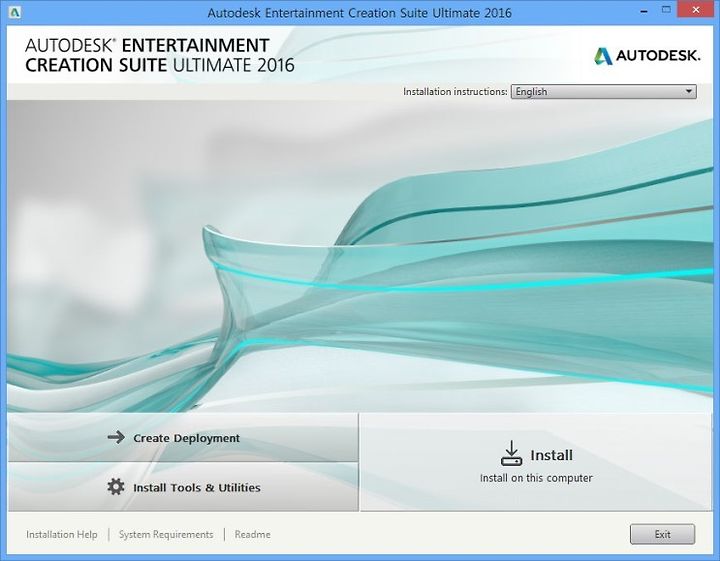Open Install Tools & Utilities
720x561 pixels.
click(183, 487)
